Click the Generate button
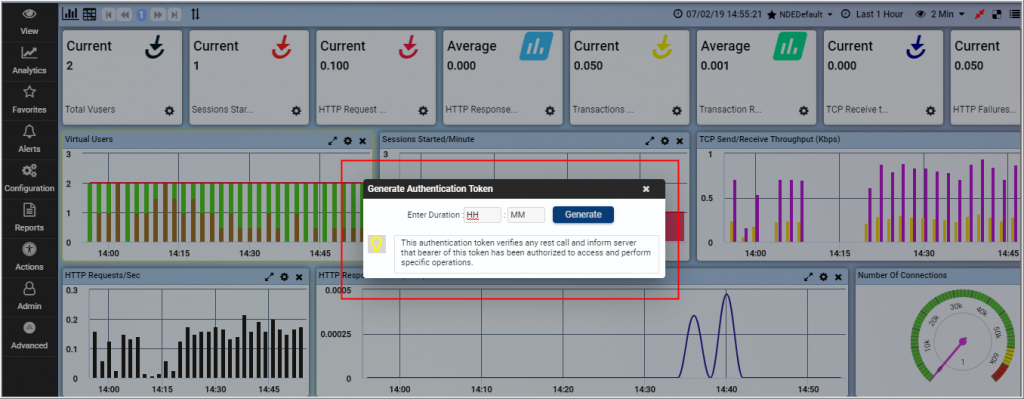 583,214
